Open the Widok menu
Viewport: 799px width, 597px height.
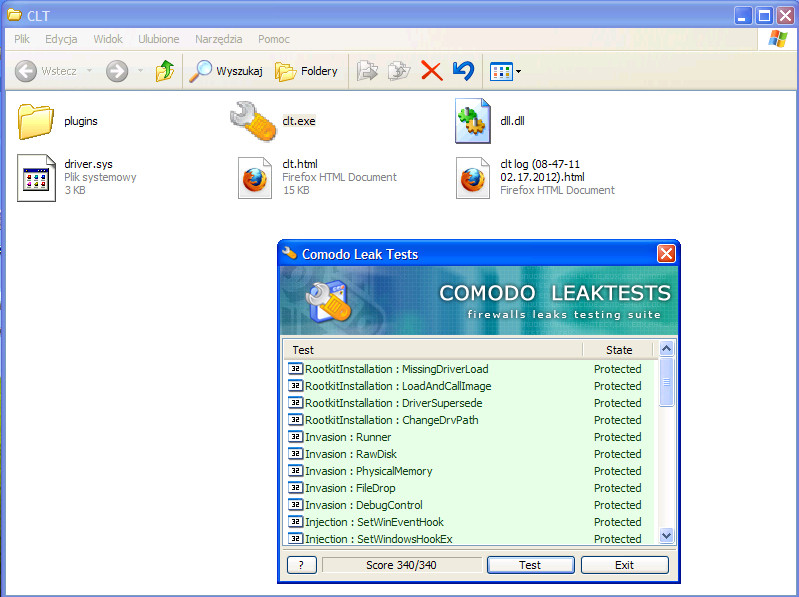click(108, 39)
